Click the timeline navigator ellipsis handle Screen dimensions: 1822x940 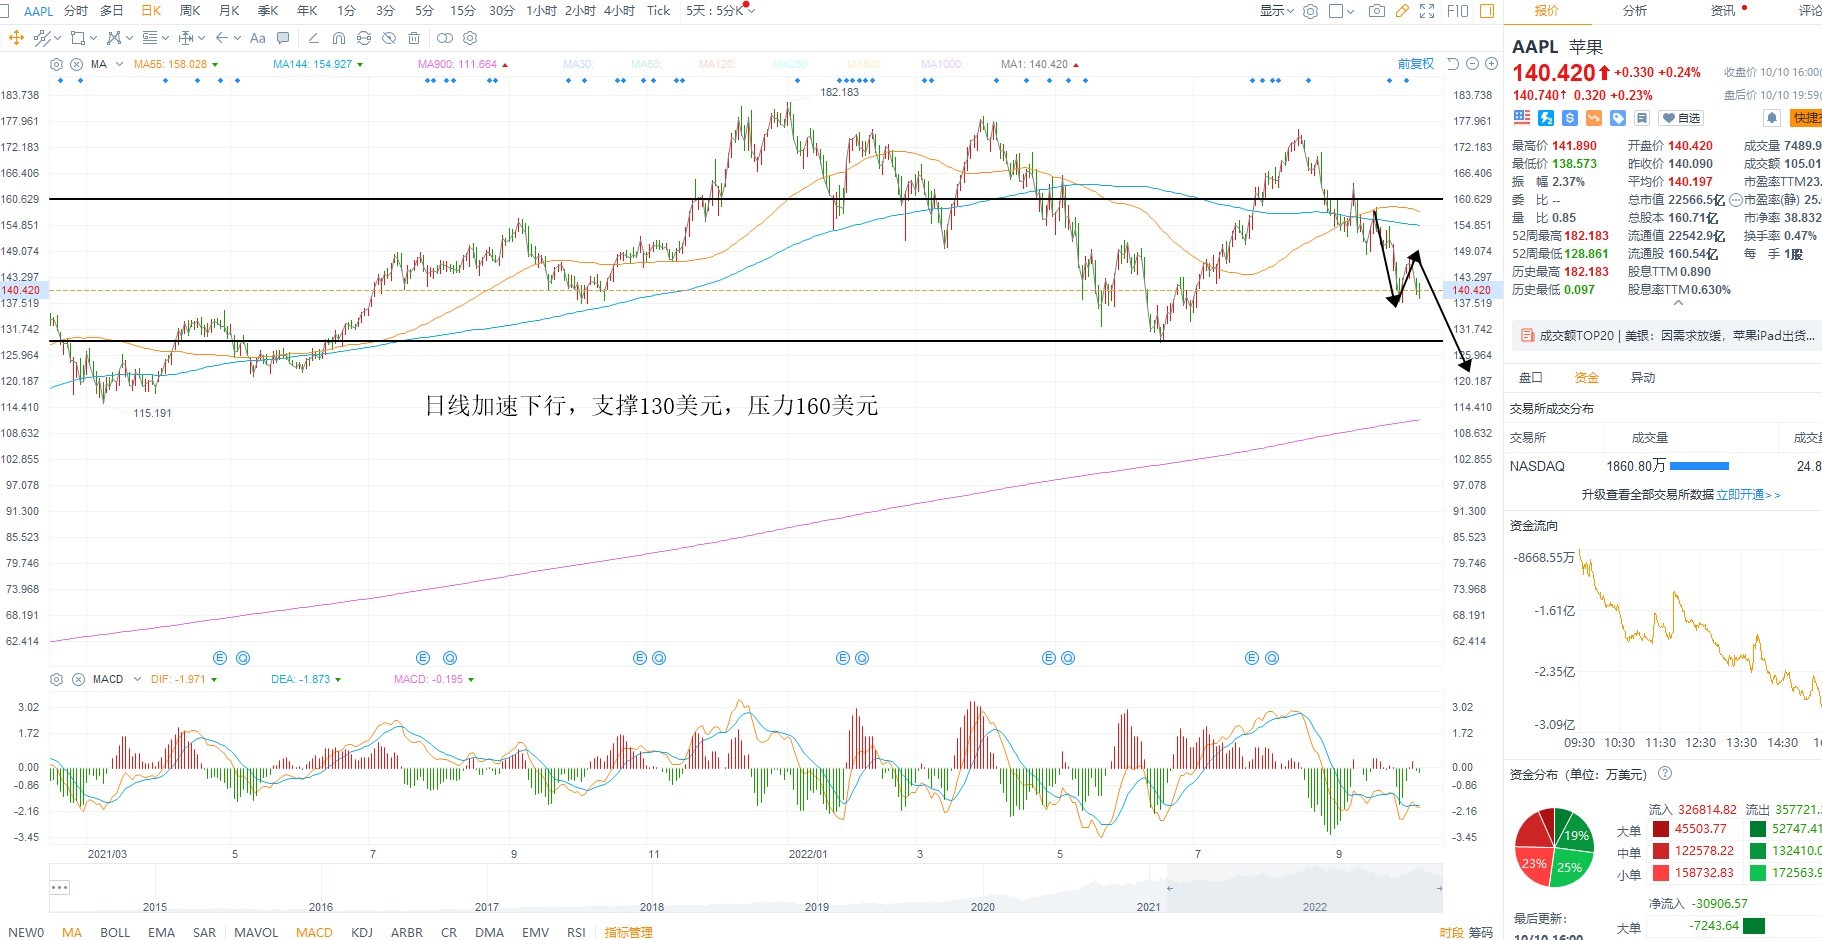[59, 887]
